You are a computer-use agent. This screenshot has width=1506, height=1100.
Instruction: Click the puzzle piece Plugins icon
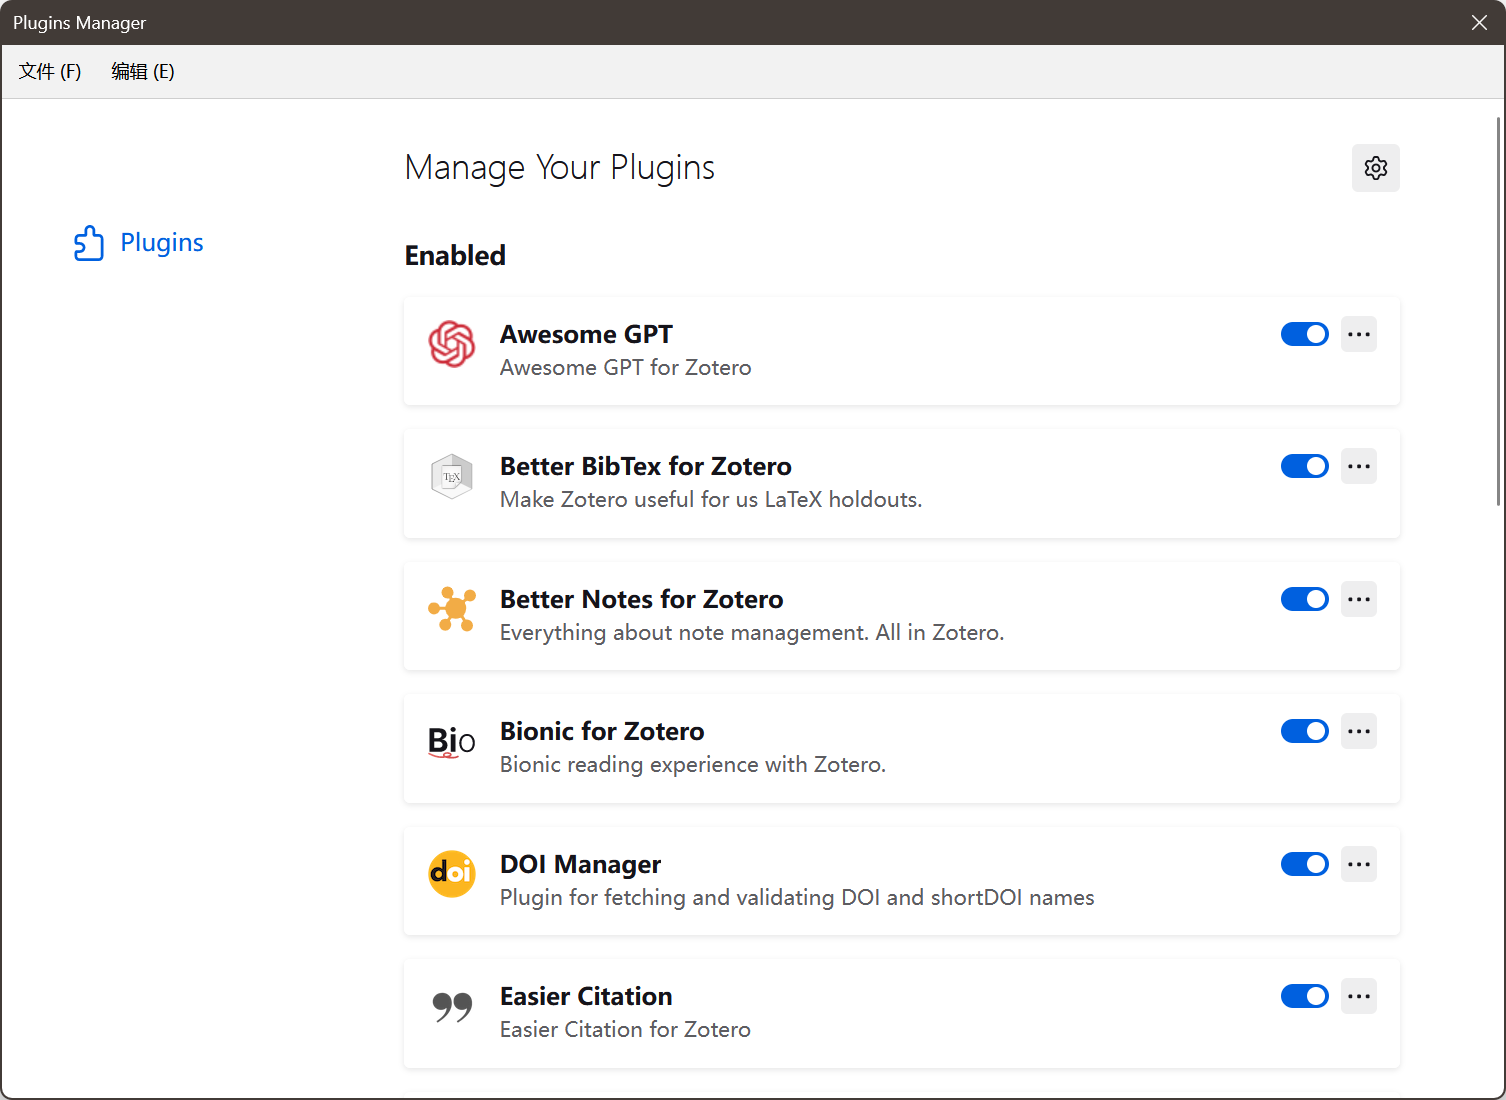pos(89,243)
